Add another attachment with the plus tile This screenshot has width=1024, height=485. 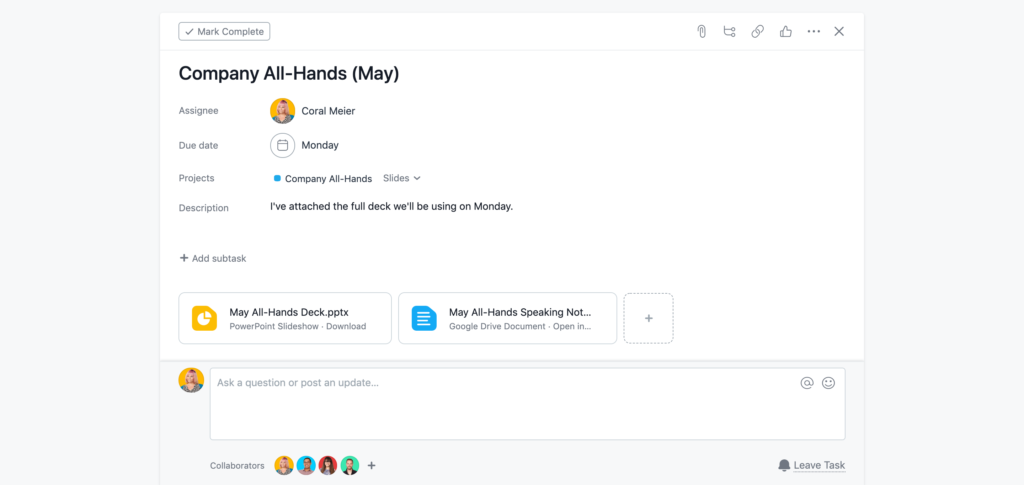pyautogui.click(x=648, y=318)
